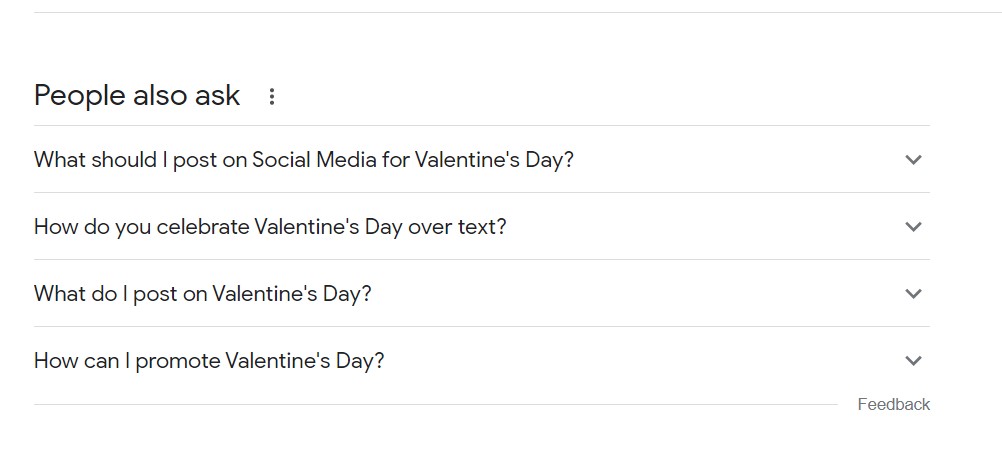Image resolution: width=1002 pixels, height=473 pixels.
Task: Open the three-dot menu beside People also ask
Action: (271, 97)
